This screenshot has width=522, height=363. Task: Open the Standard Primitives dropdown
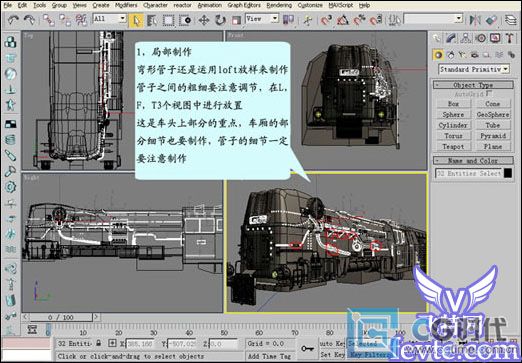coord(473,69)
